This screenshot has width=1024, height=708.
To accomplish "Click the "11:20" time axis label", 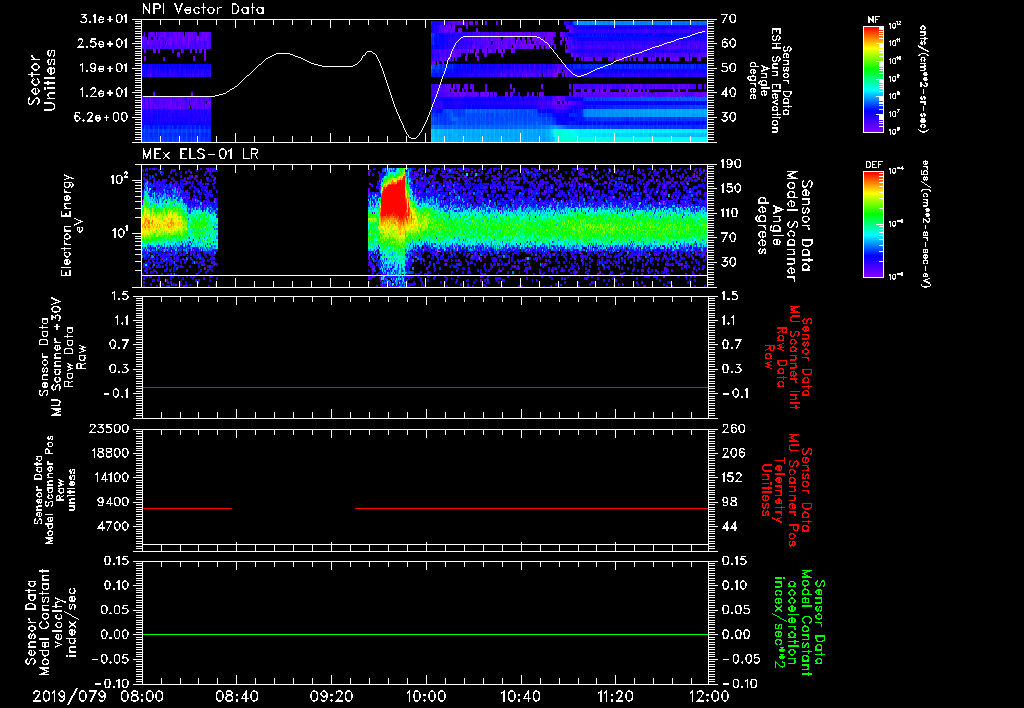I will click(x=615, y=696).
